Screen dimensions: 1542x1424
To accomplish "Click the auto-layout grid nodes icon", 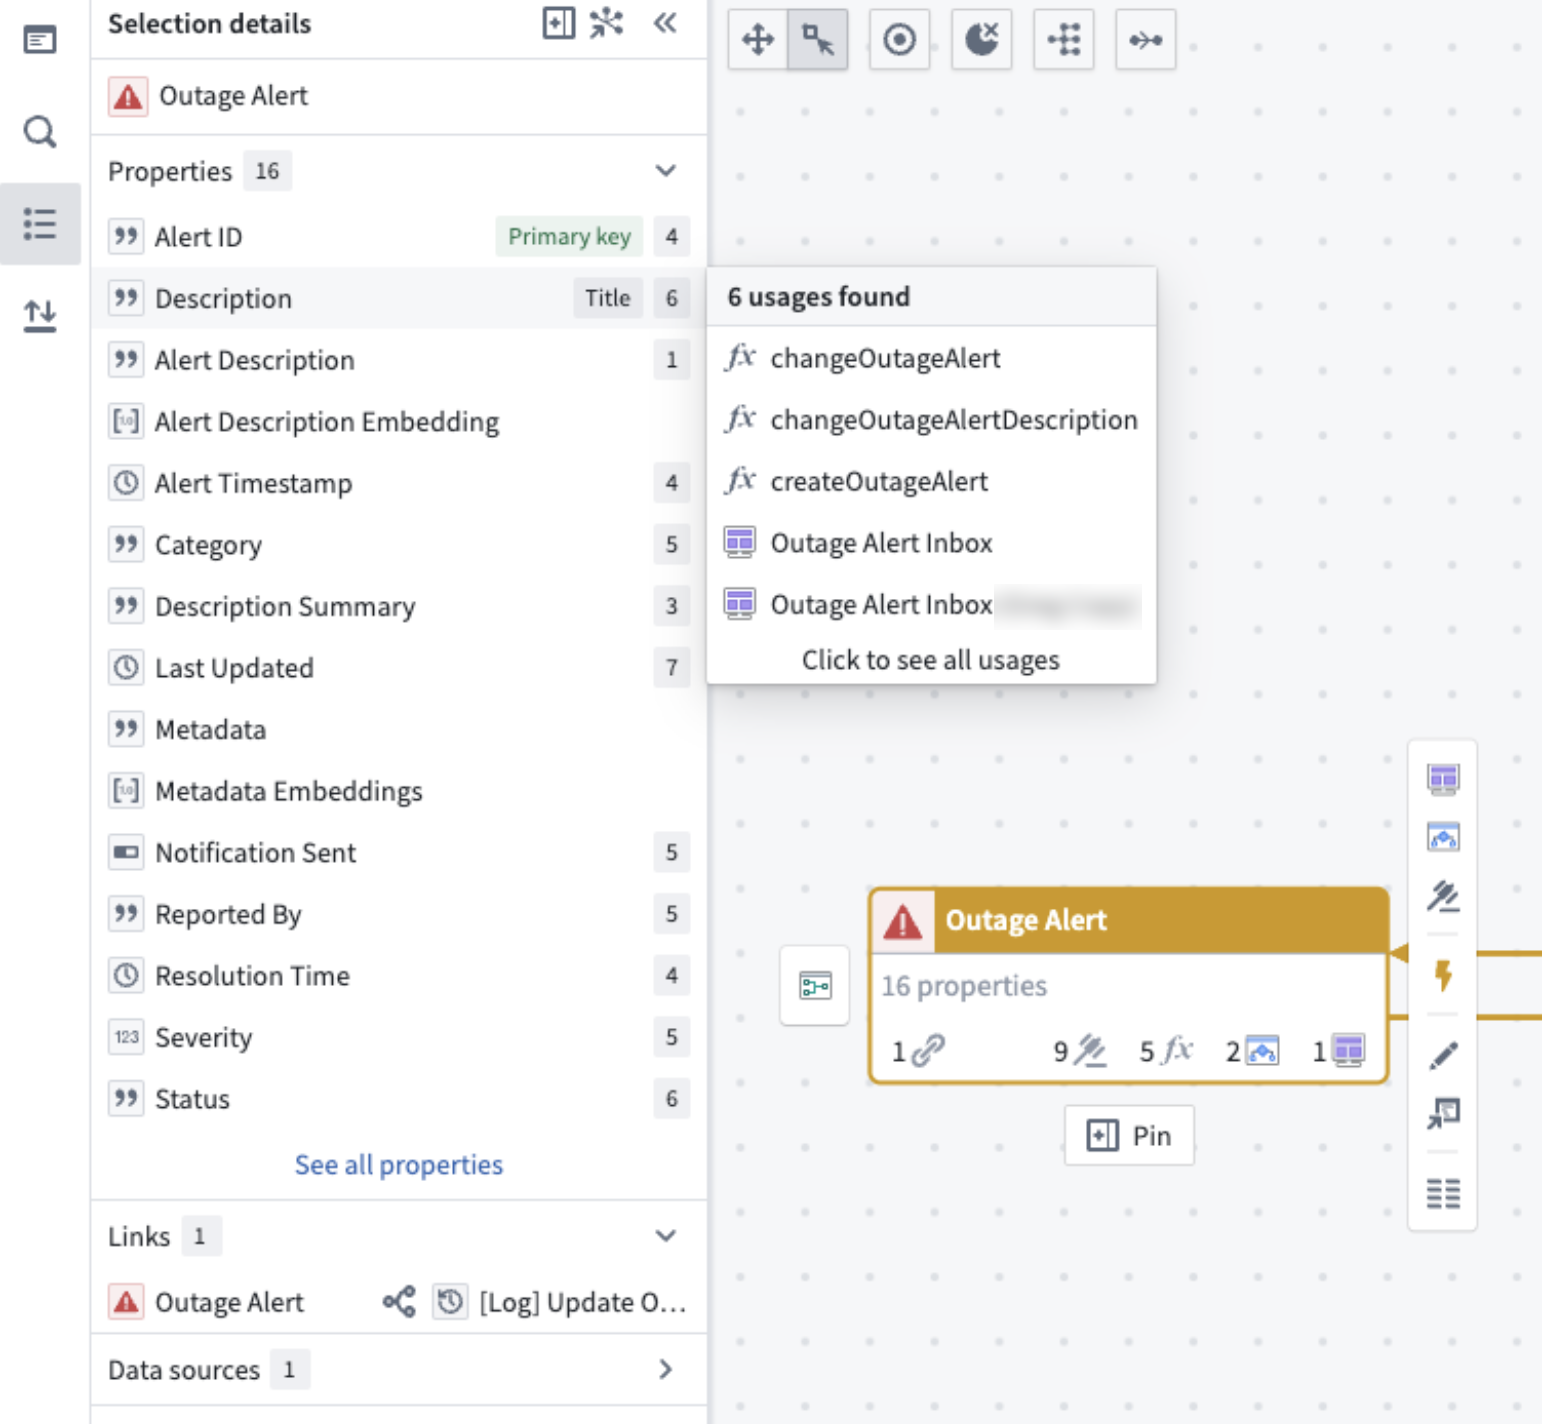I will 1064,40.
